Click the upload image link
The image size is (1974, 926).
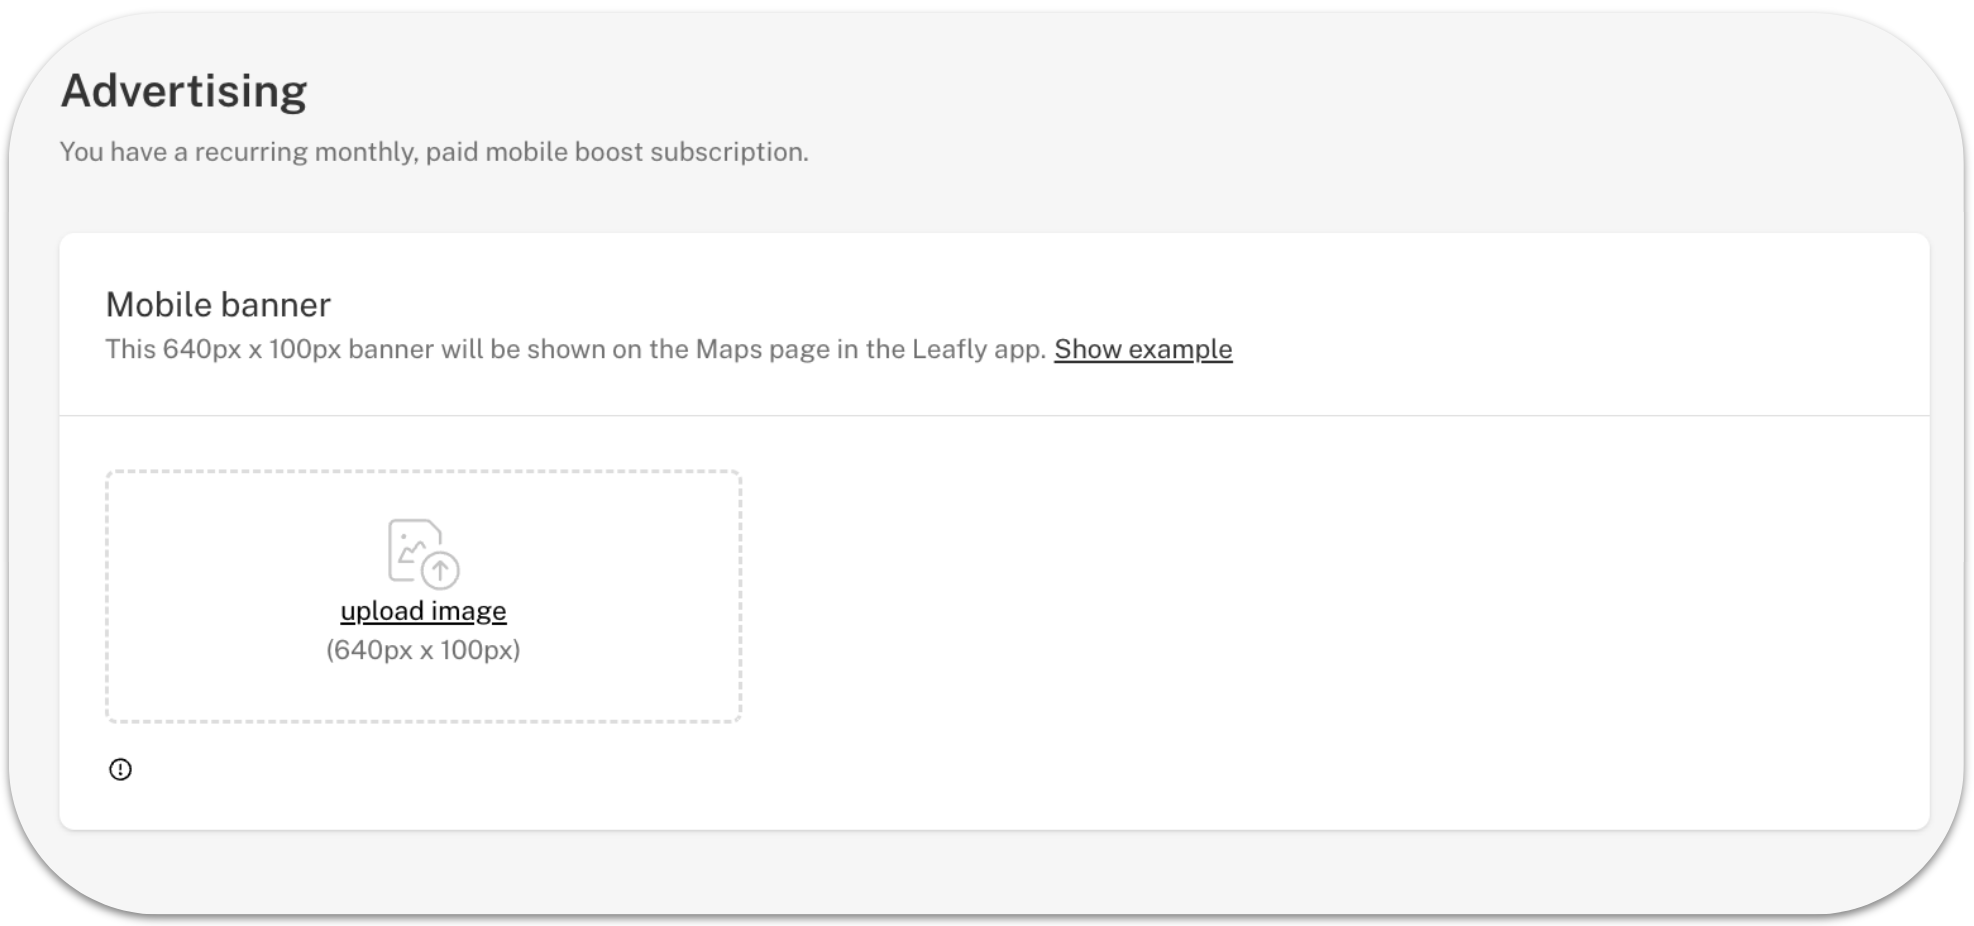click(423, 611)
